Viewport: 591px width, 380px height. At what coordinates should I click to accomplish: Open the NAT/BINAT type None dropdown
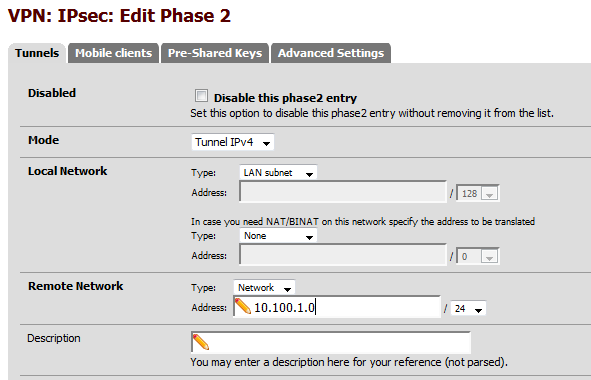point(278,236)
